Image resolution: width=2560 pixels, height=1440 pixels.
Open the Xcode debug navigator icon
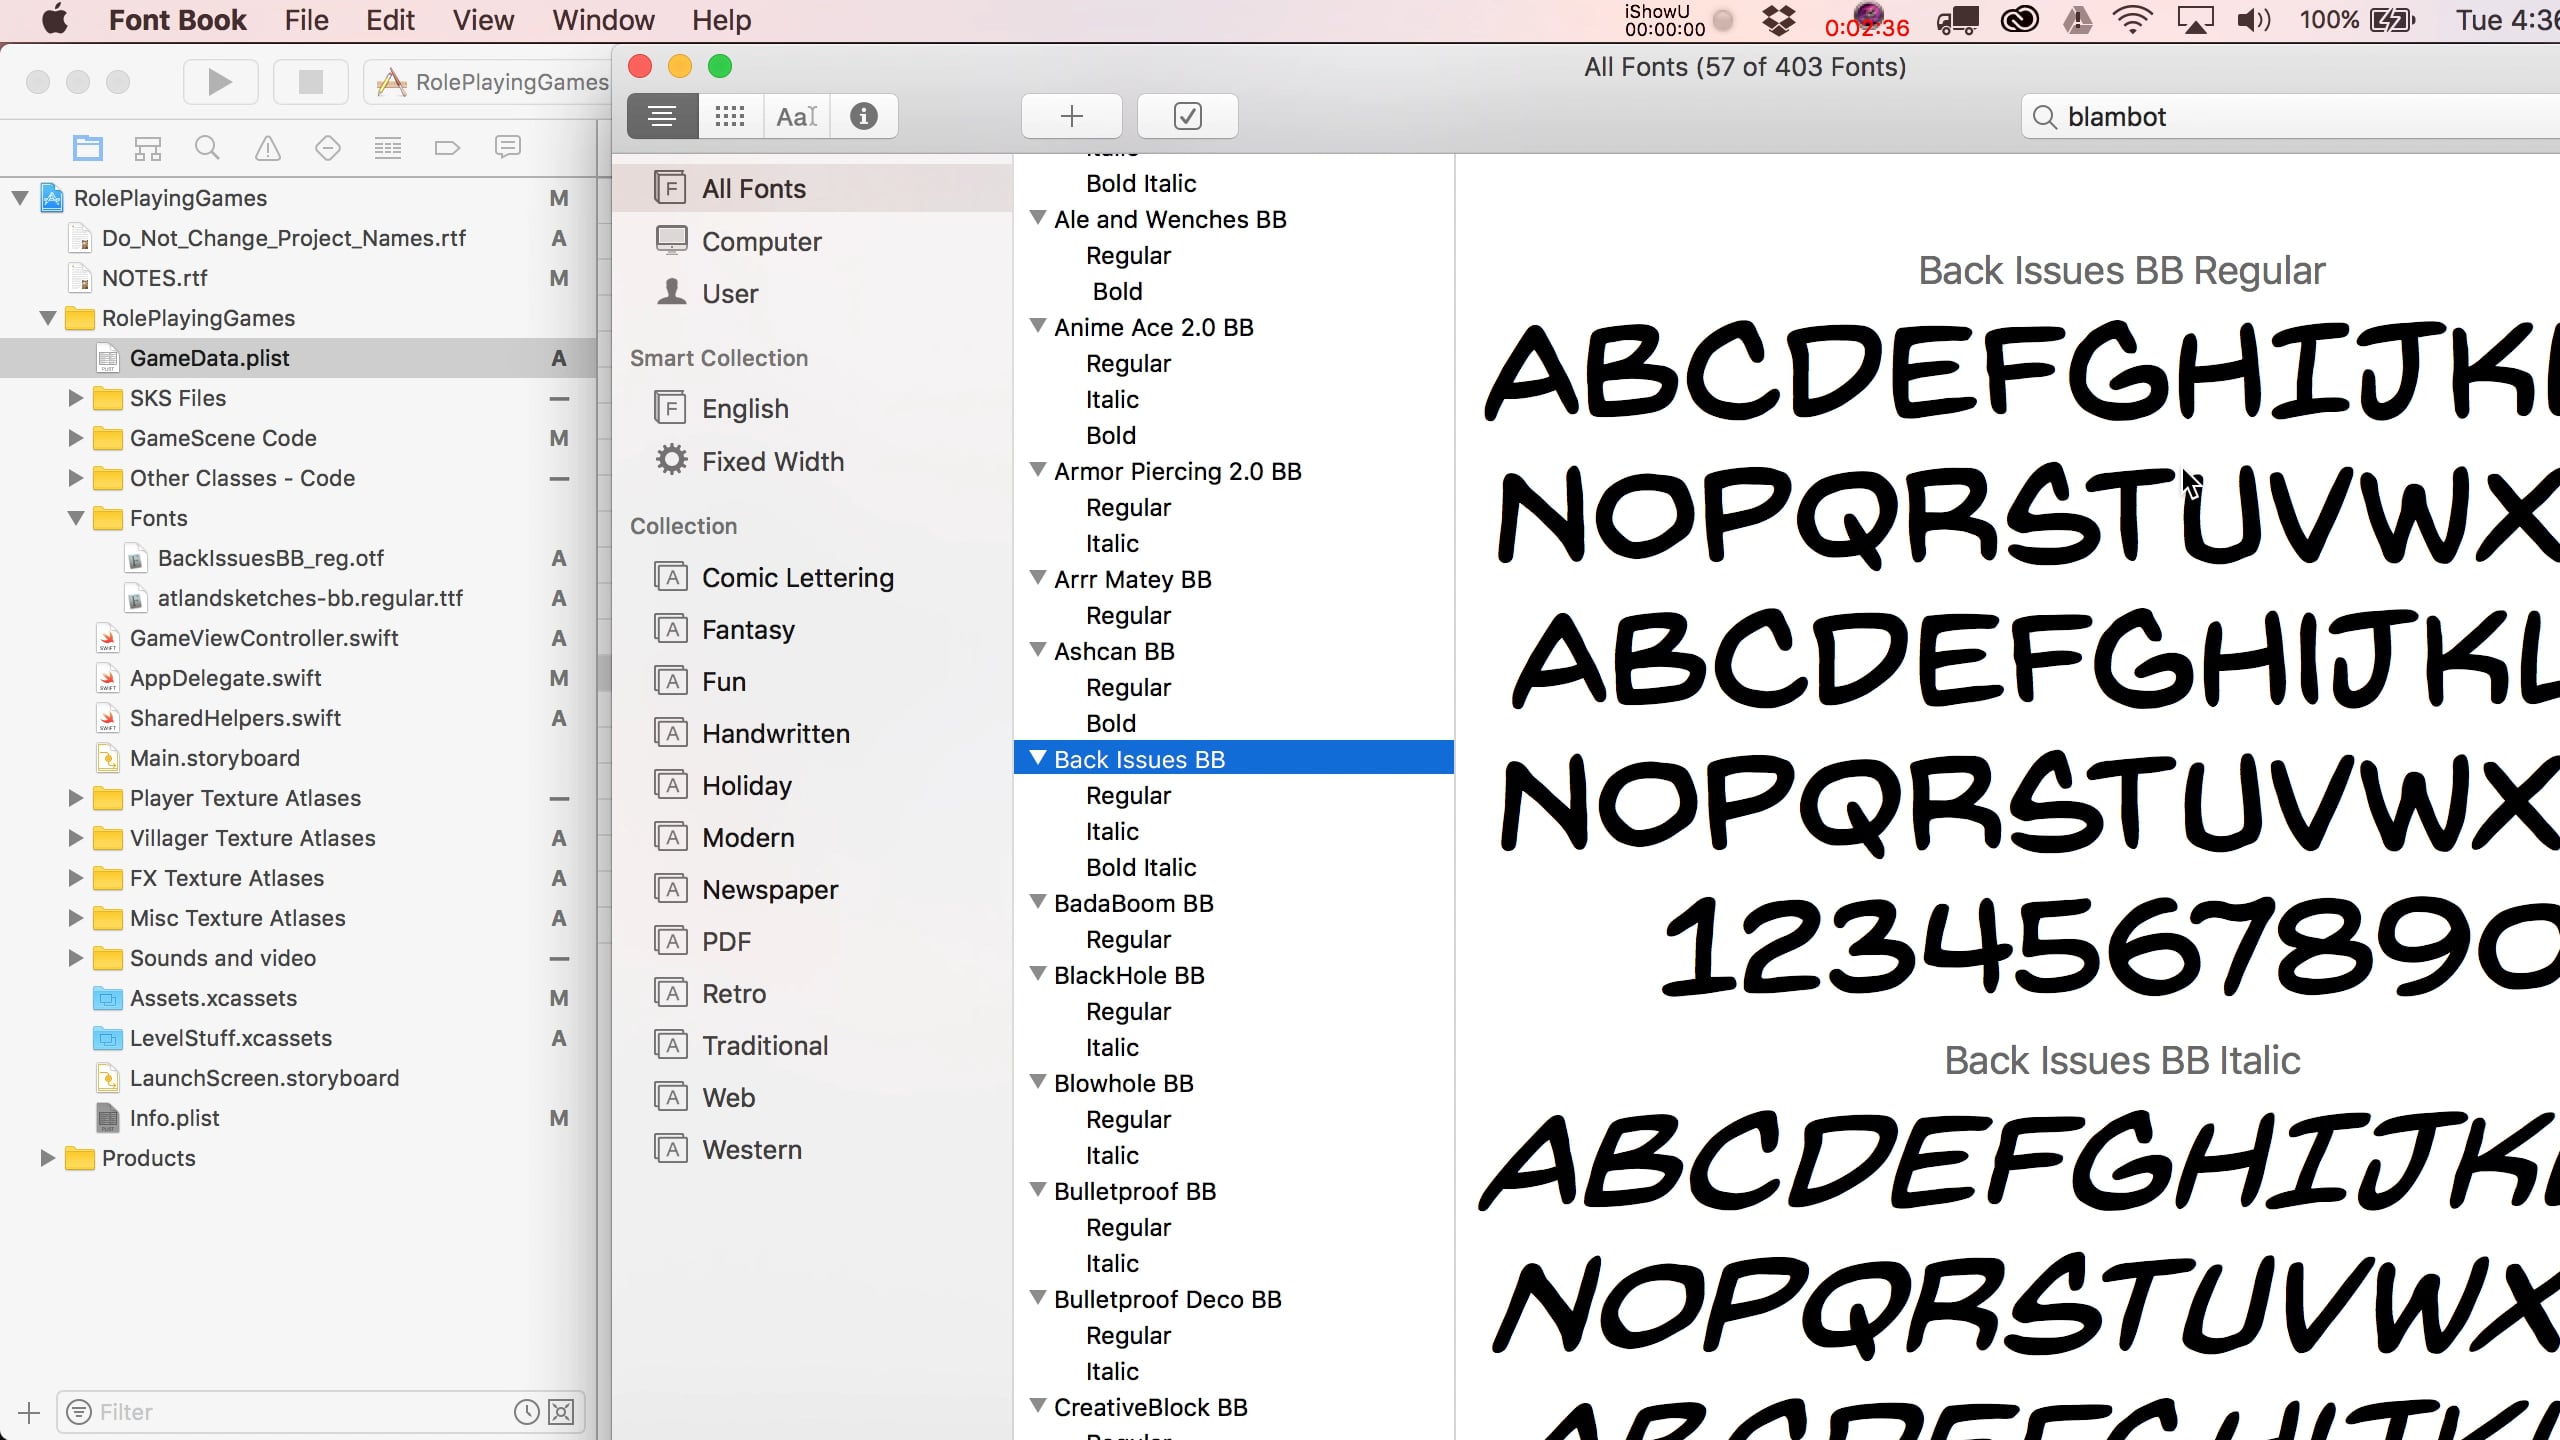click(x=388, y=148)
